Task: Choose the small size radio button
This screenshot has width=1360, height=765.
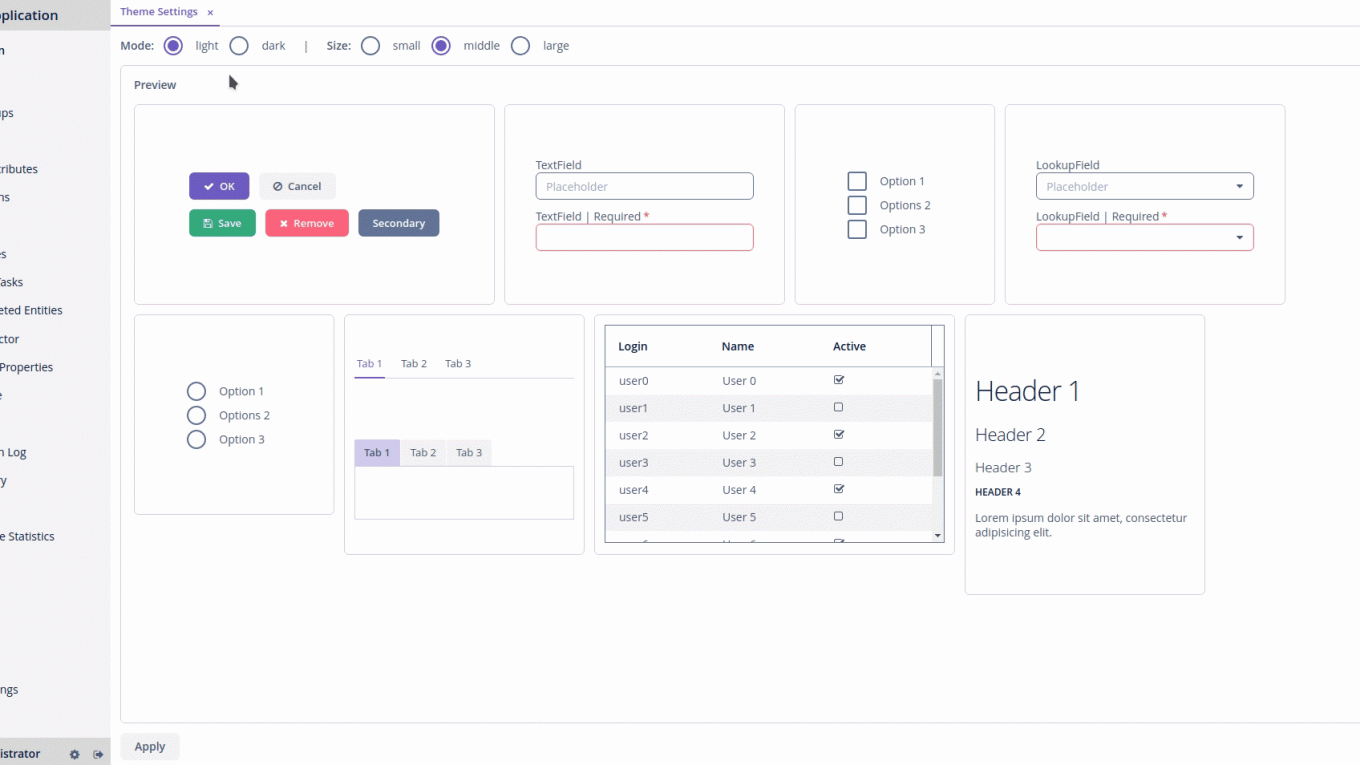Action: point(371,46)
